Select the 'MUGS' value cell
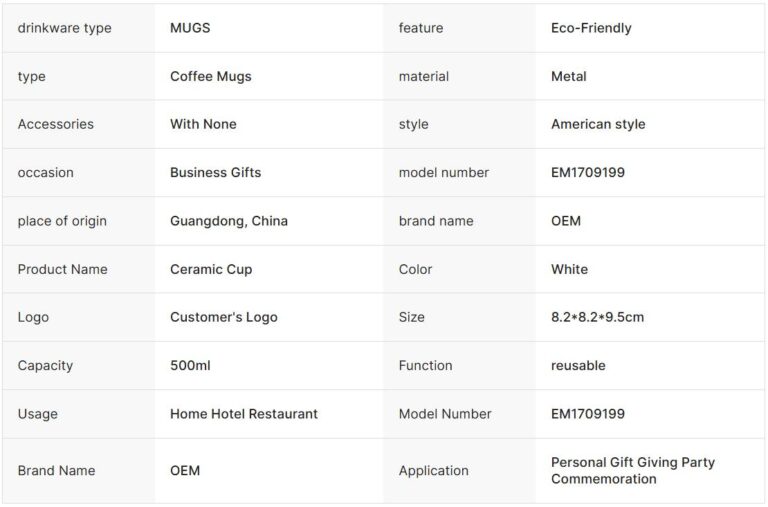 (190, 28)
